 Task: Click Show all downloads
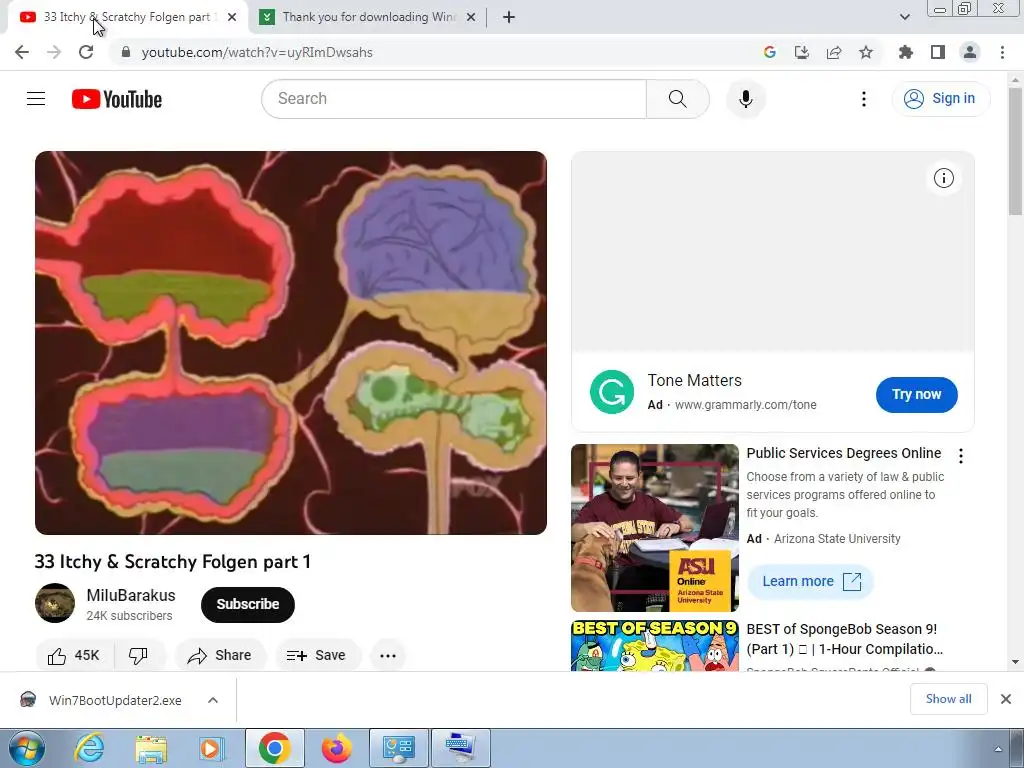point(948,699)
